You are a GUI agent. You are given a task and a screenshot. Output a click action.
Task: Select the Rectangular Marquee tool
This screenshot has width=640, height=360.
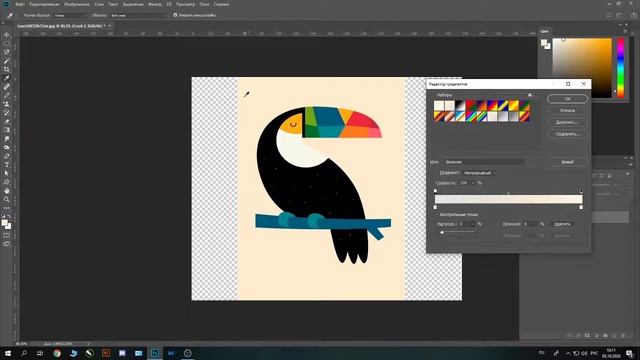click(7, 43)
